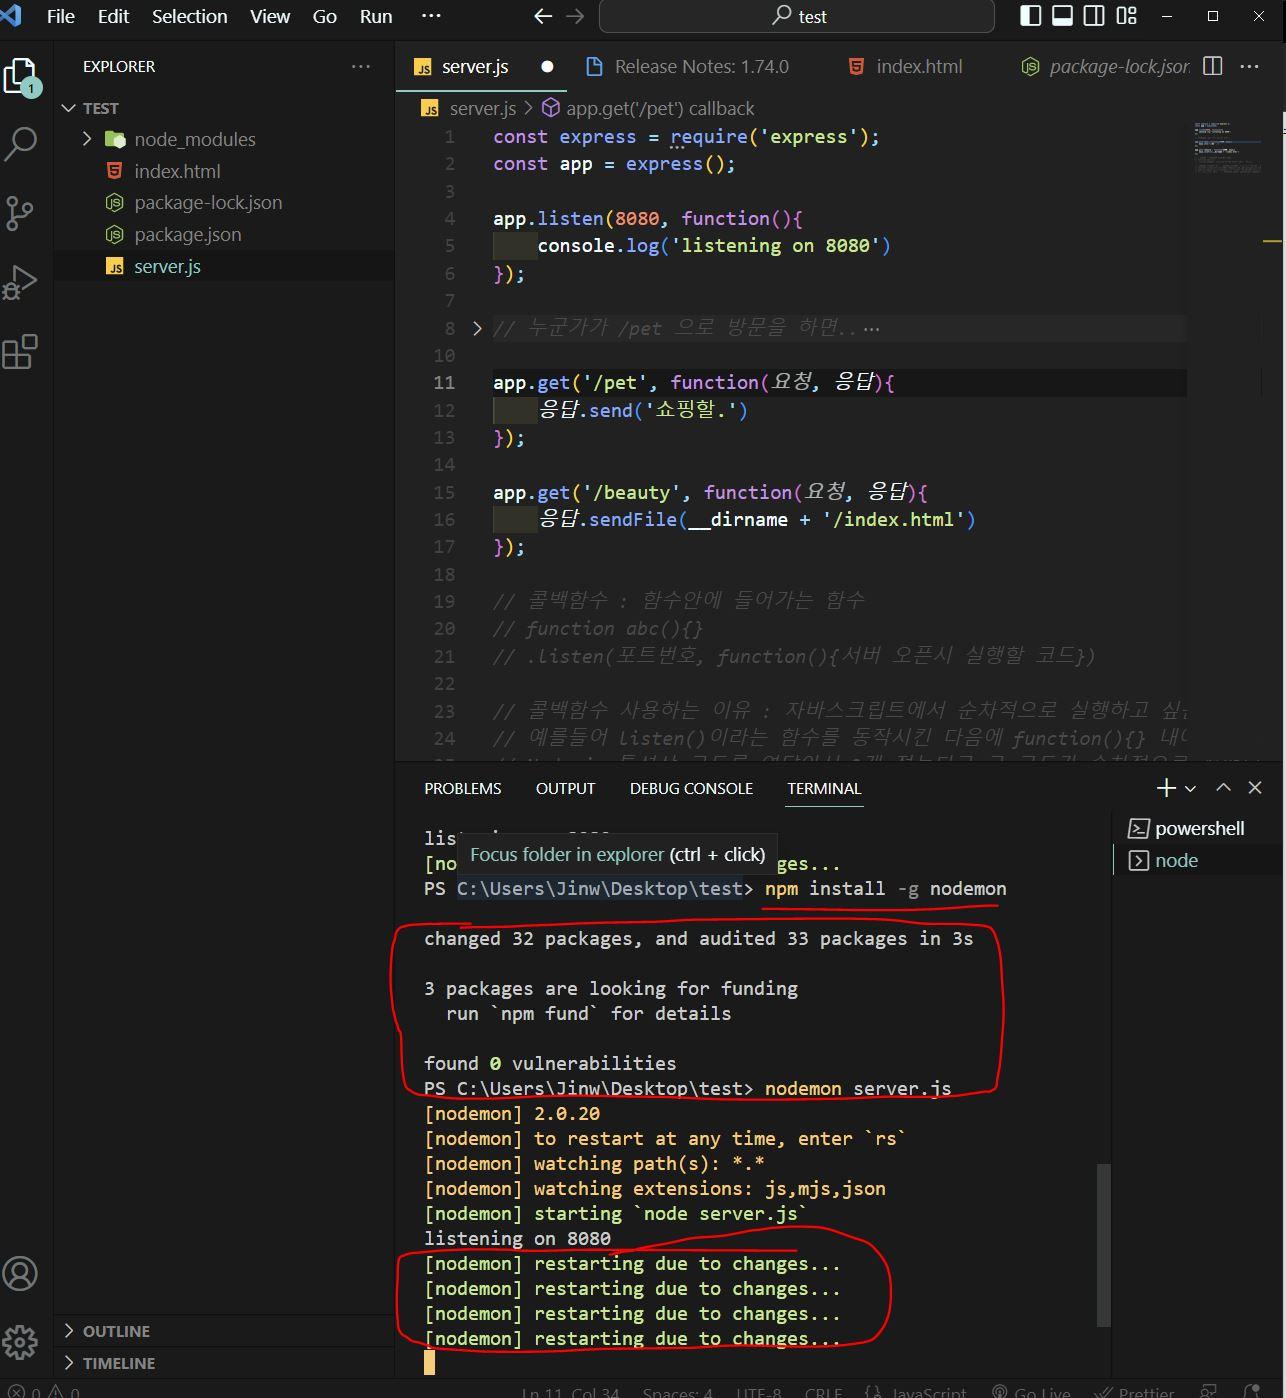
Task: Open the Accounts menu icon
Action: tap(21, 1273)
